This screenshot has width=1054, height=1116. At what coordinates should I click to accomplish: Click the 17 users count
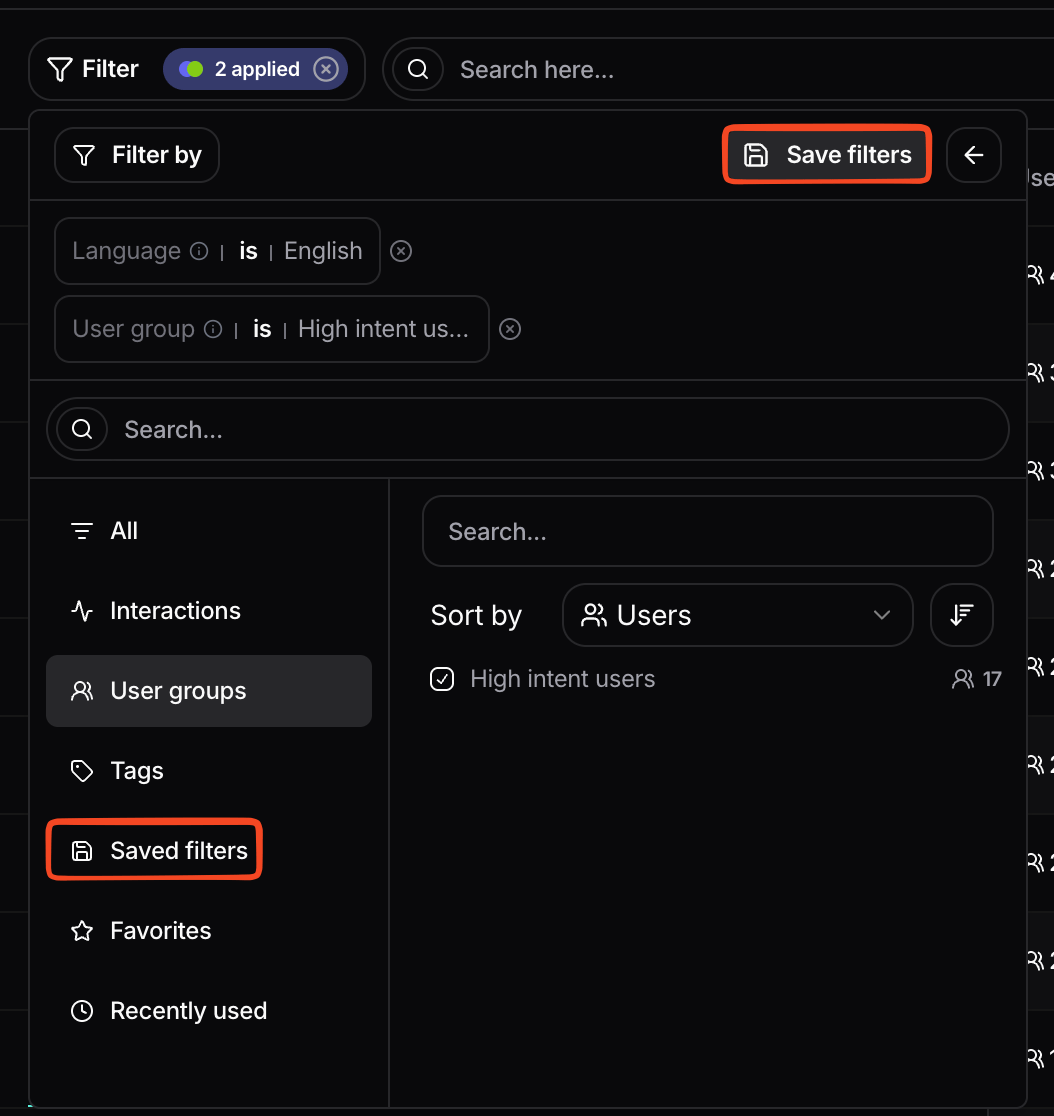click(x=976, y=679)
